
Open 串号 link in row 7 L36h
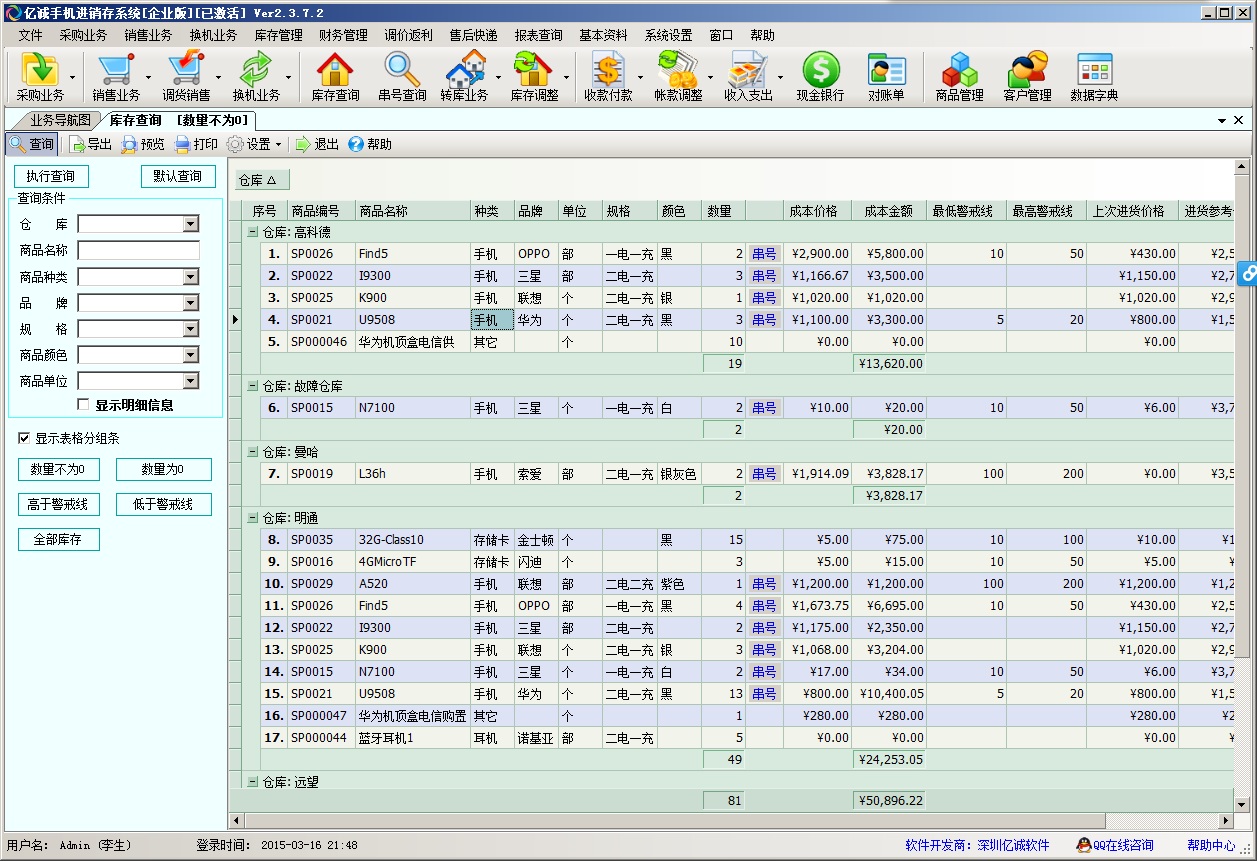tap(764, 474)
